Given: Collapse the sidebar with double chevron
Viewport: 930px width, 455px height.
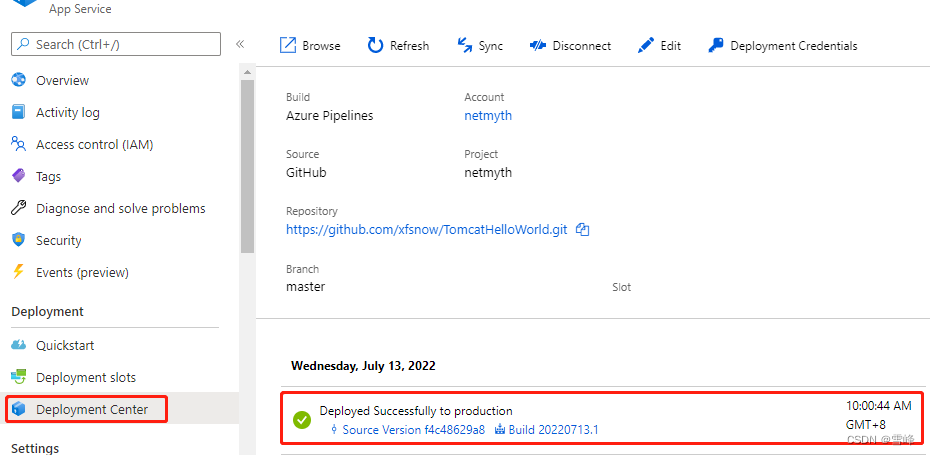Looking at the screenshot, I should (x=240, y=44).
